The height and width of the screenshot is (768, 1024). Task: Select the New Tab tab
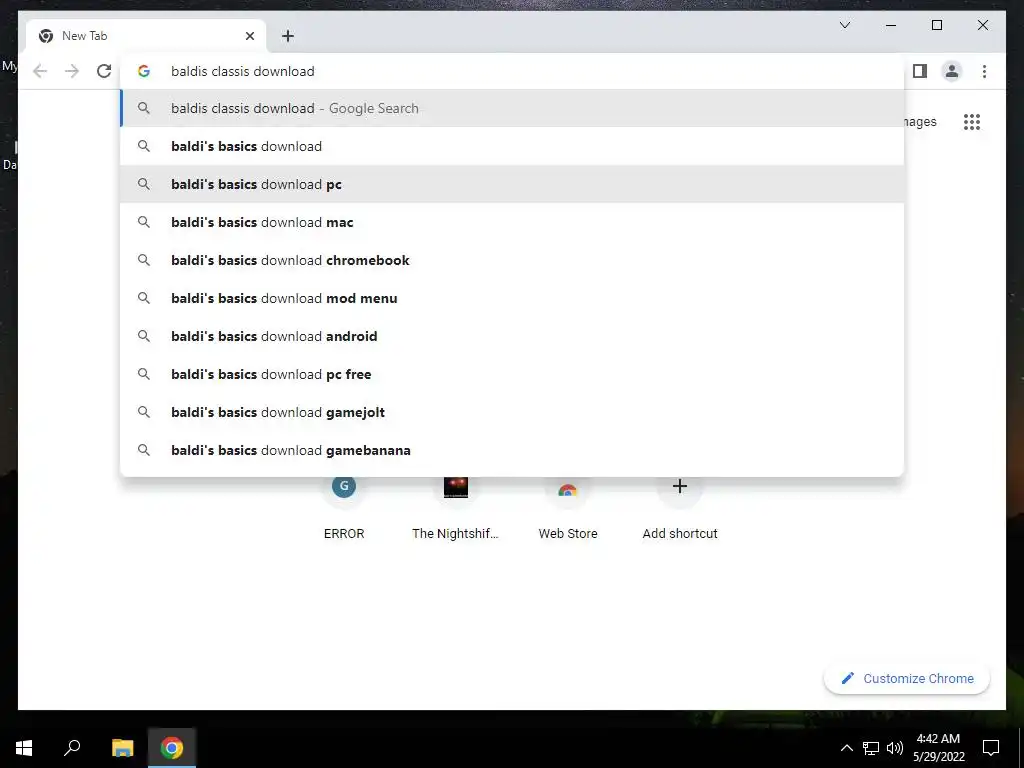146,36
